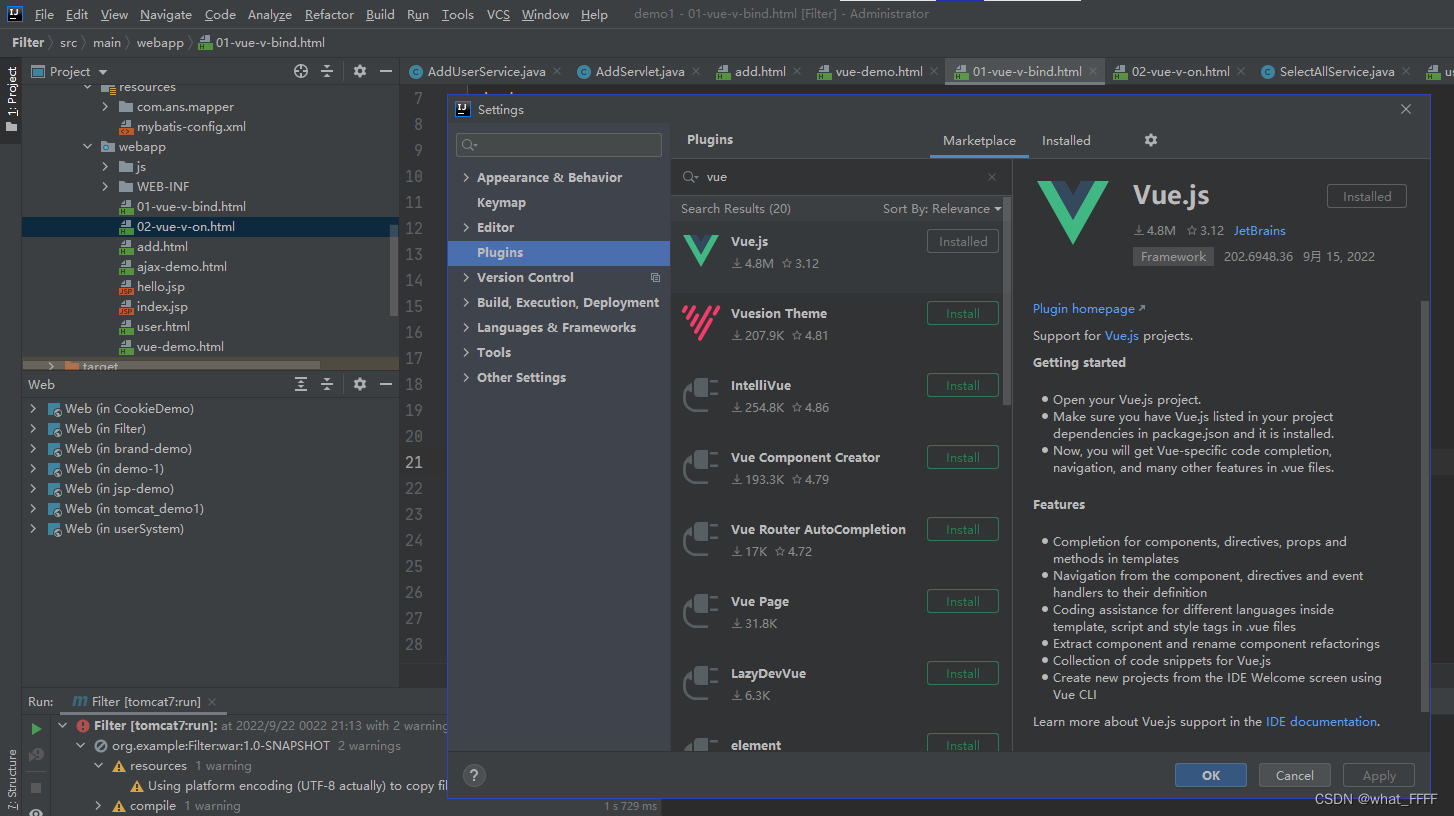The height and width of the screenshot is (816, 1454).
Task: Select 02-vue-v-on.html in project tree
Action: (186, 227)
